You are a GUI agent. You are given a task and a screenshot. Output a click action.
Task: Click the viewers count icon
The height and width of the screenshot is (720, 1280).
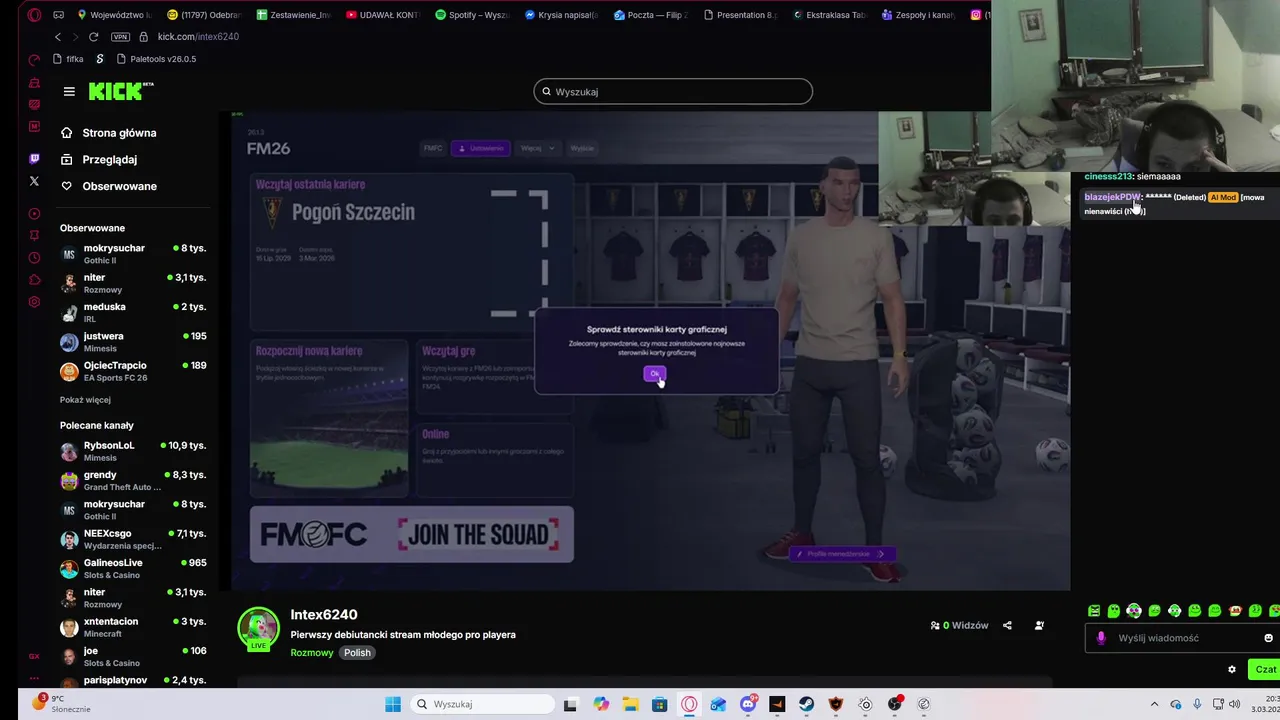(x=935, y=626)
